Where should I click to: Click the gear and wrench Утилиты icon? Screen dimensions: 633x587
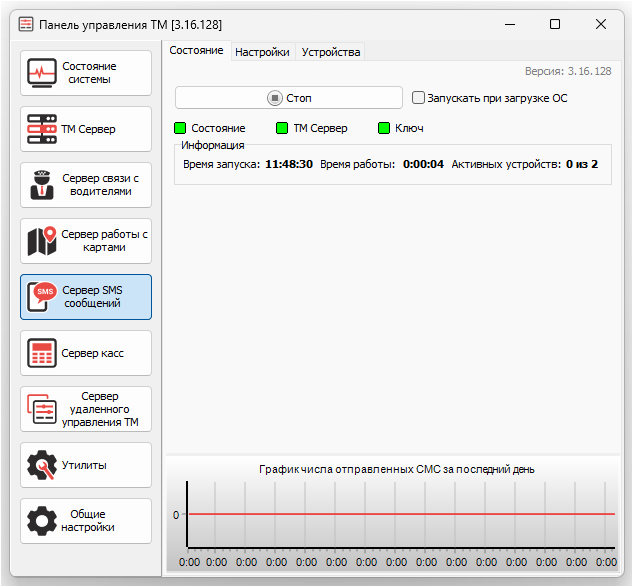pyautogui.click(x=42, y=465)
